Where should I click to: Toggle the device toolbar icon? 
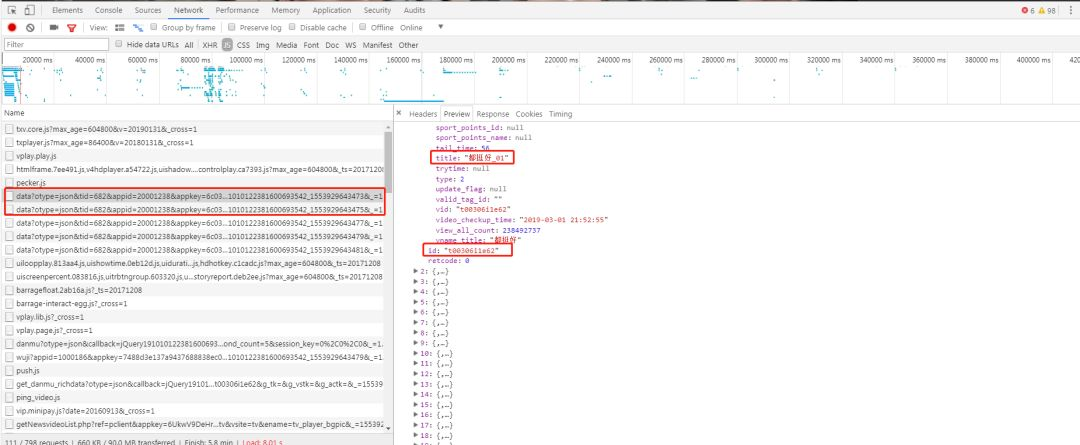(30, 10)
